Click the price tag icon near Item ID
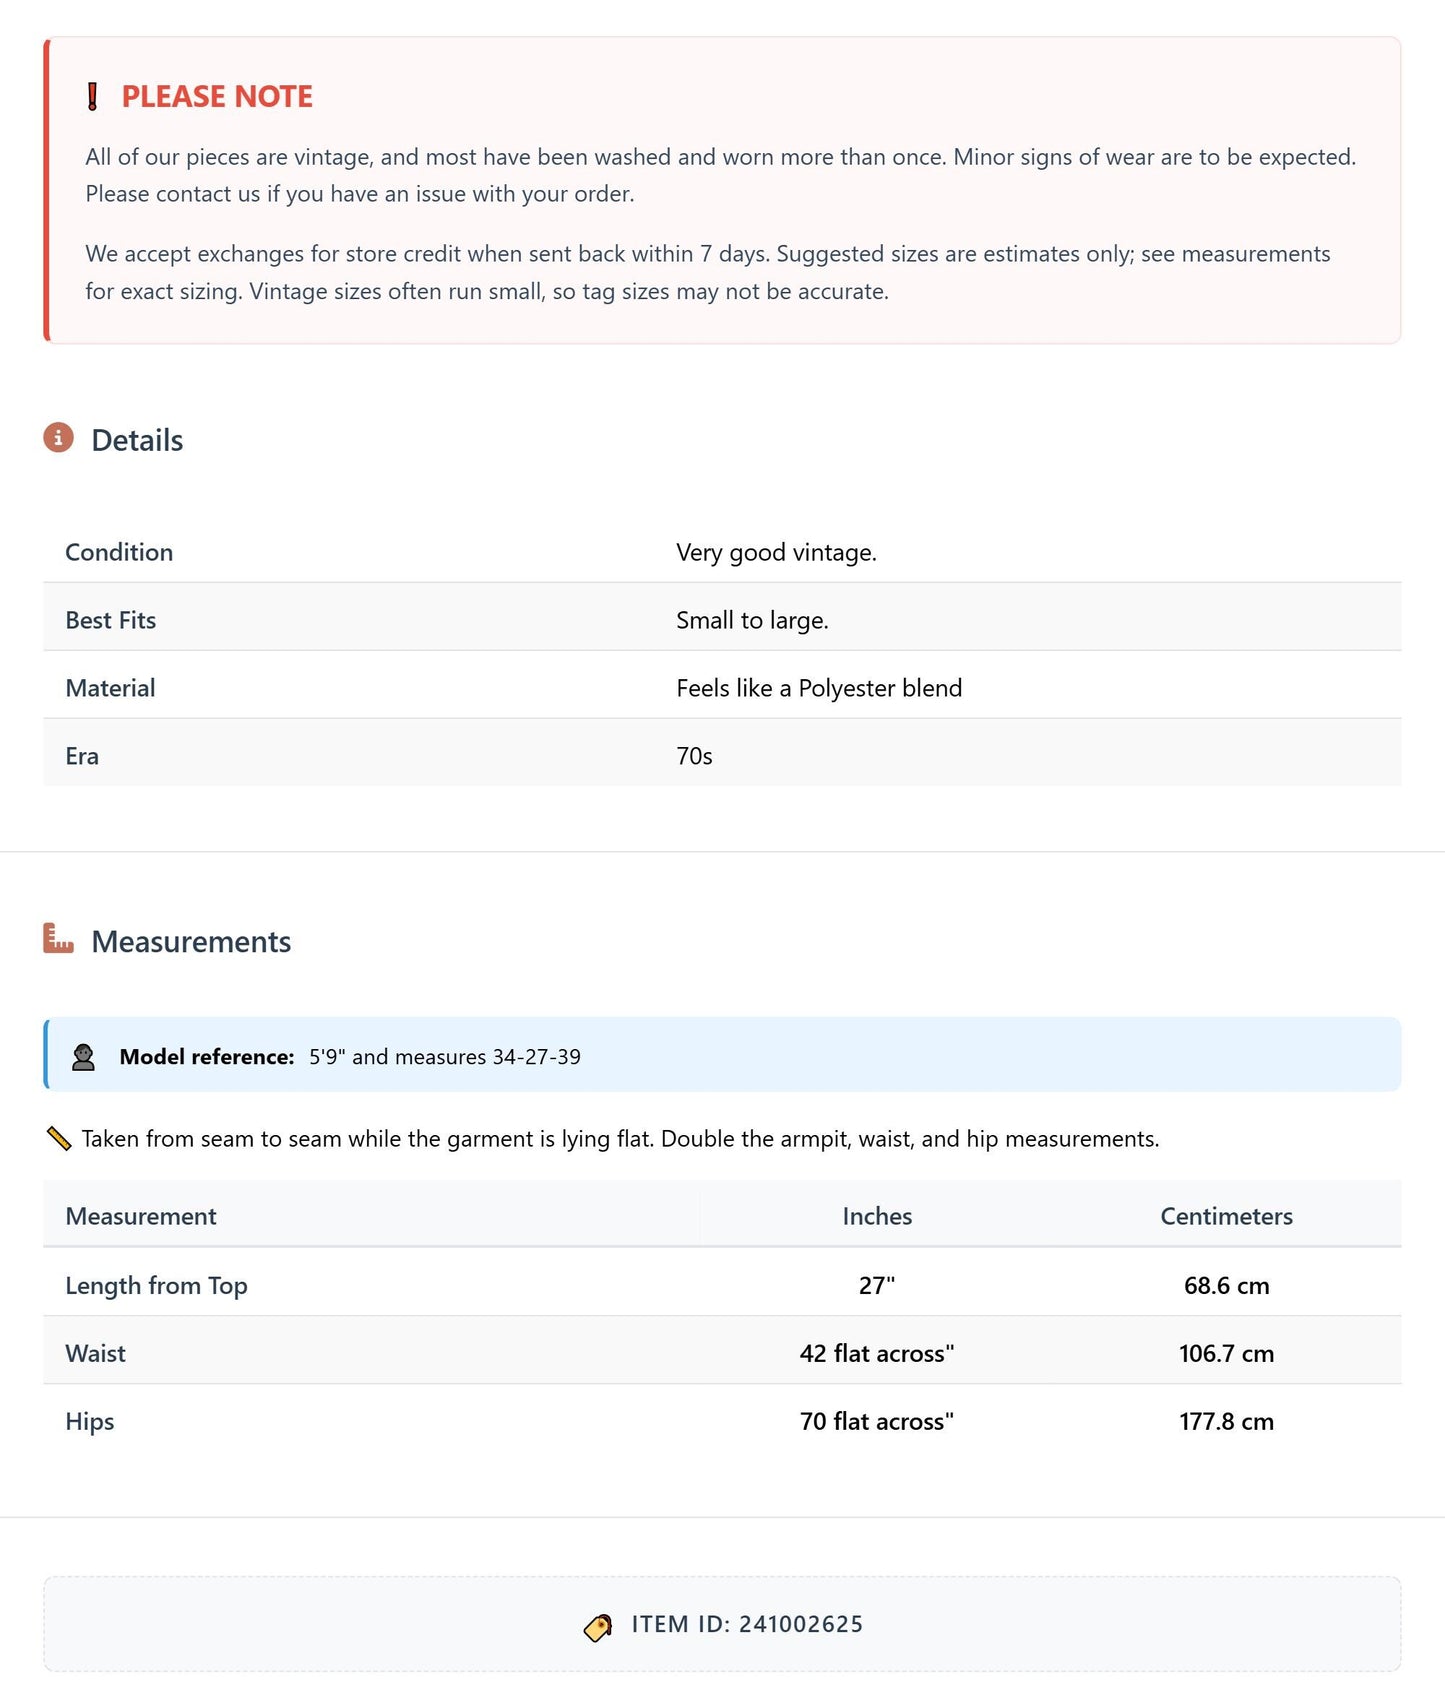The width and height of the screenshot is (1445, 1708). (x=598, y=1628)
